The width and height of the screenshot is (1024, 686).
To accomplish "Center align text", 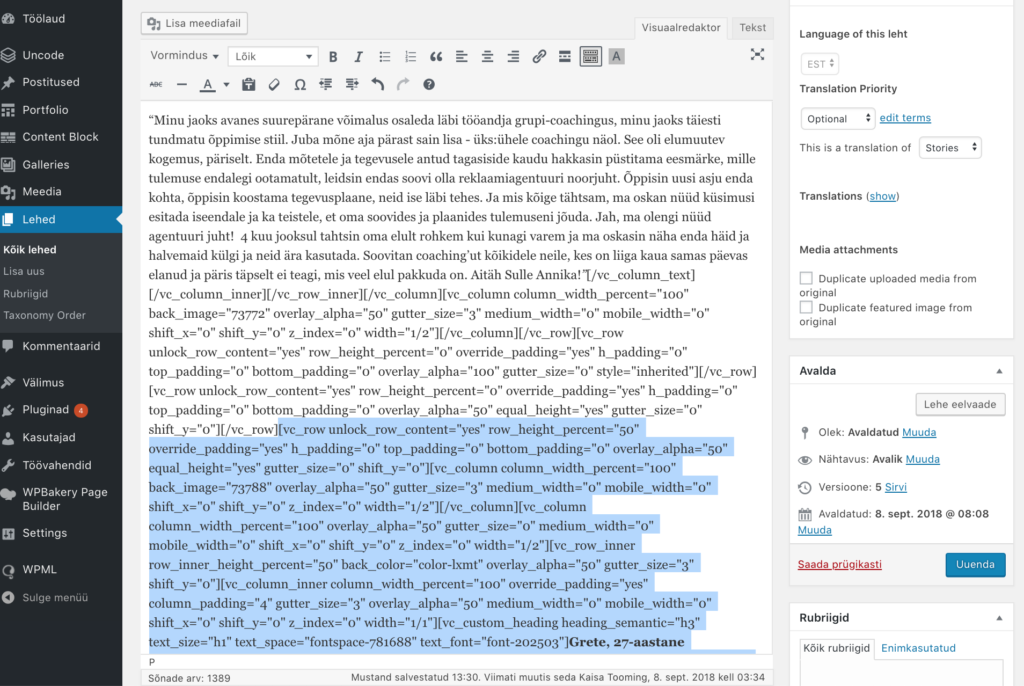I will [x=487, y=57].
